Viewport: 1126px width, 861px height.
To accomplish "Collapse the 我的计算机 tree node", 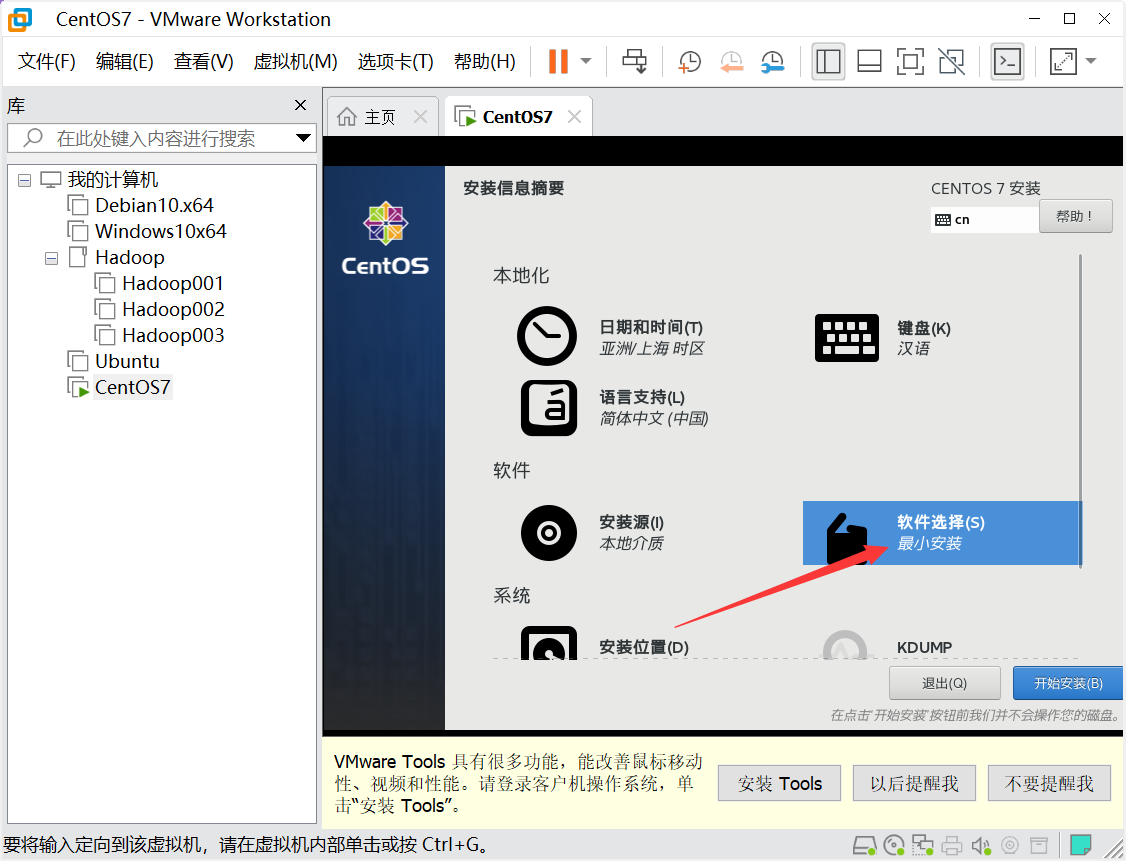I will tap(24, 180).
